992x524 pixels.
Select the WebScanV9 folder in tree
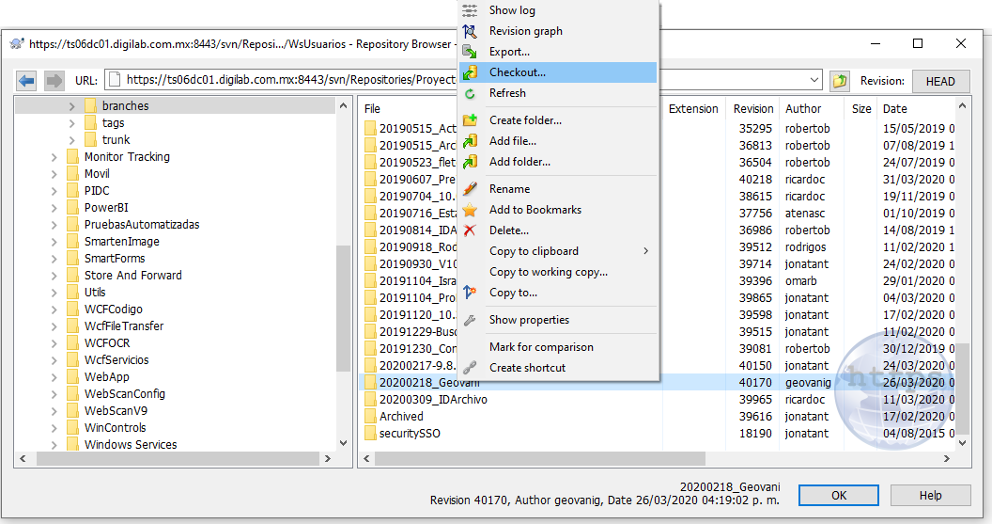(115, 411)
